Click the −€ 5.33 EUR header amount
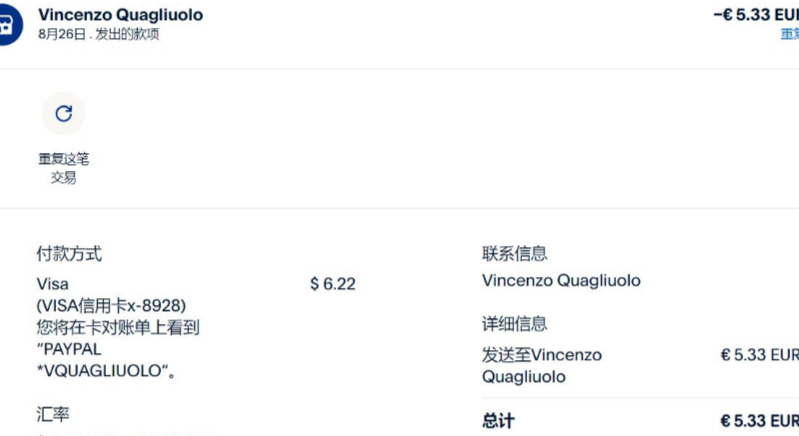The image size is (799, 436). [756, 15]
